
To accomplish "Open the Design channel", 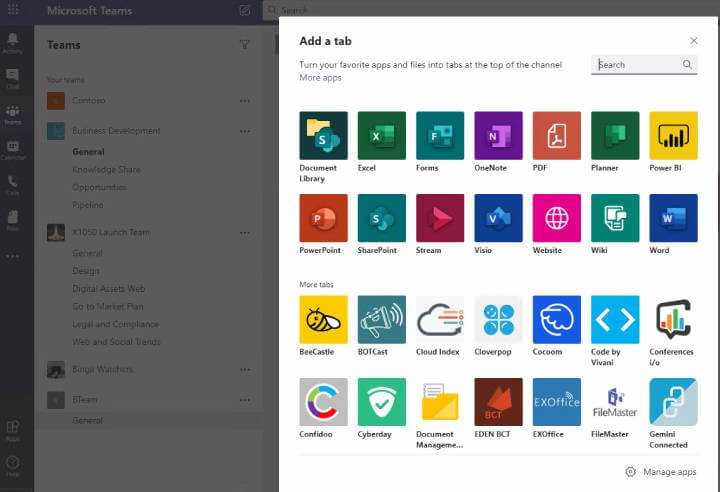I will [86, 271].
